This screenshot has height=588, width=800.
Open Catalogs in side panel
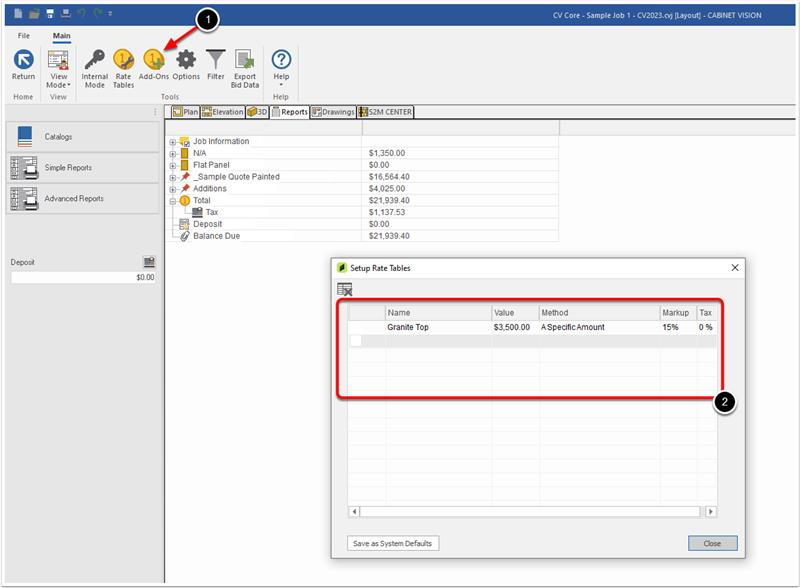point(83,137)
